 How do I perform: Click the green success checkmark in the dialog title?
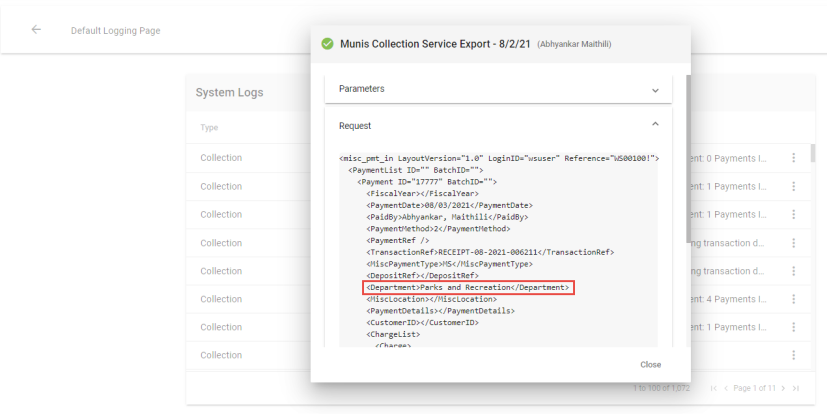pyautogui.click(x=327, y=44)
